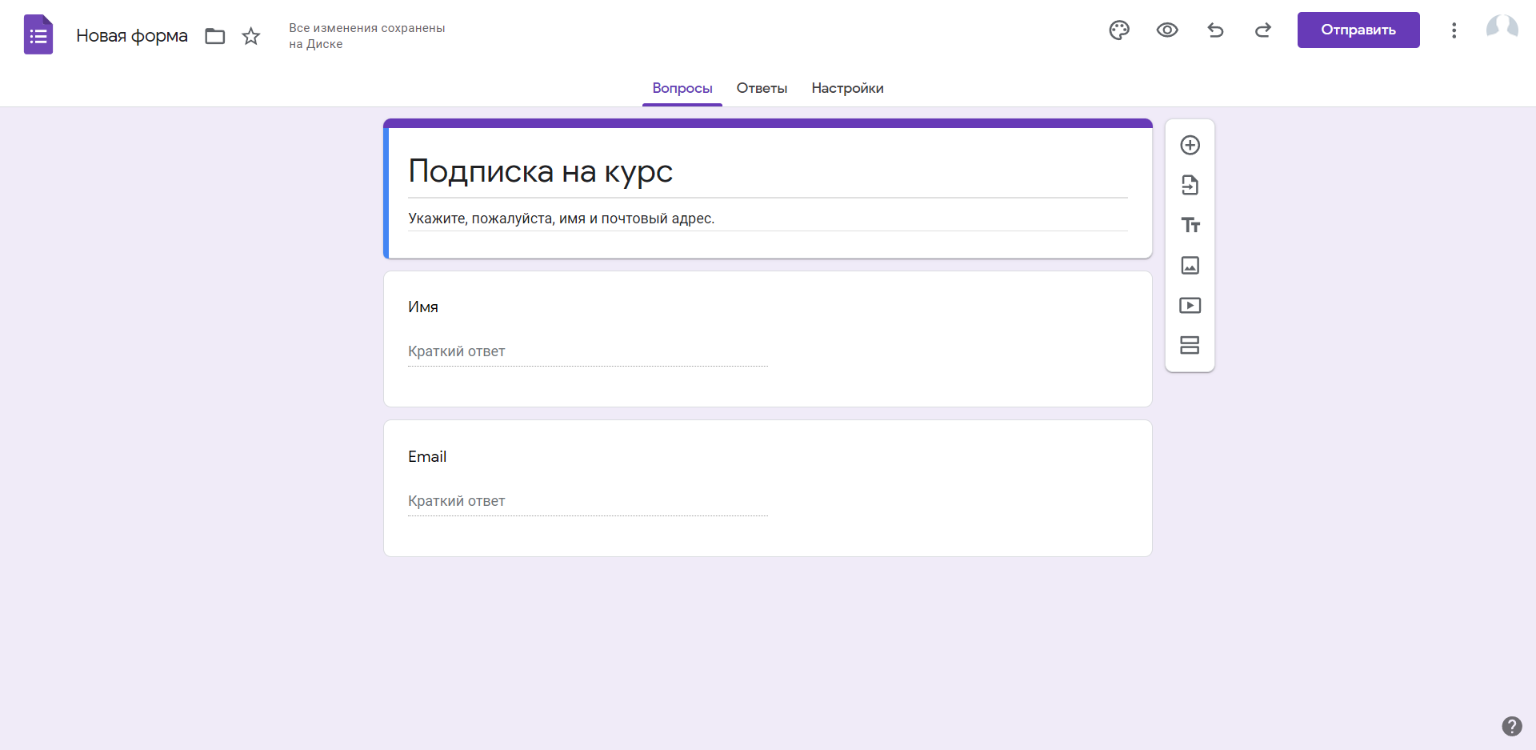Add a new question with plus icon
The image size is (1536, 750).
click(1190, 145)
